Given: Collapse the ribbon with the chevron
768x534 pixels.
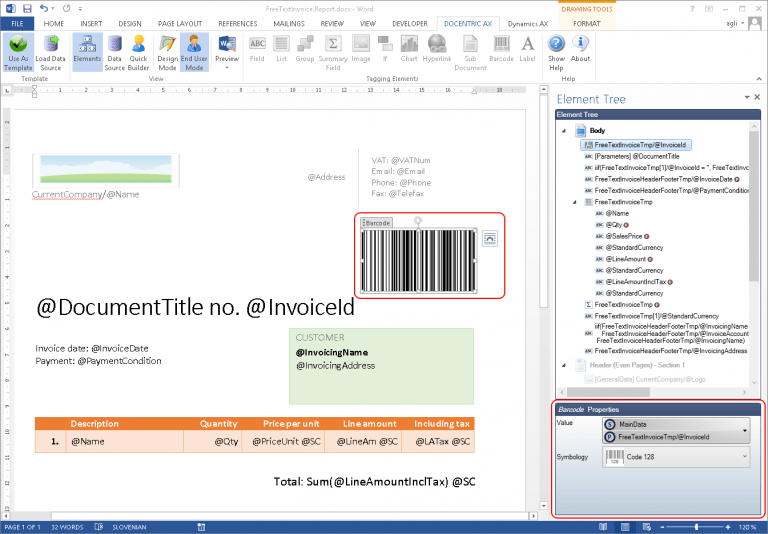Looking at the screenshot, I should (x=759, y=78).
